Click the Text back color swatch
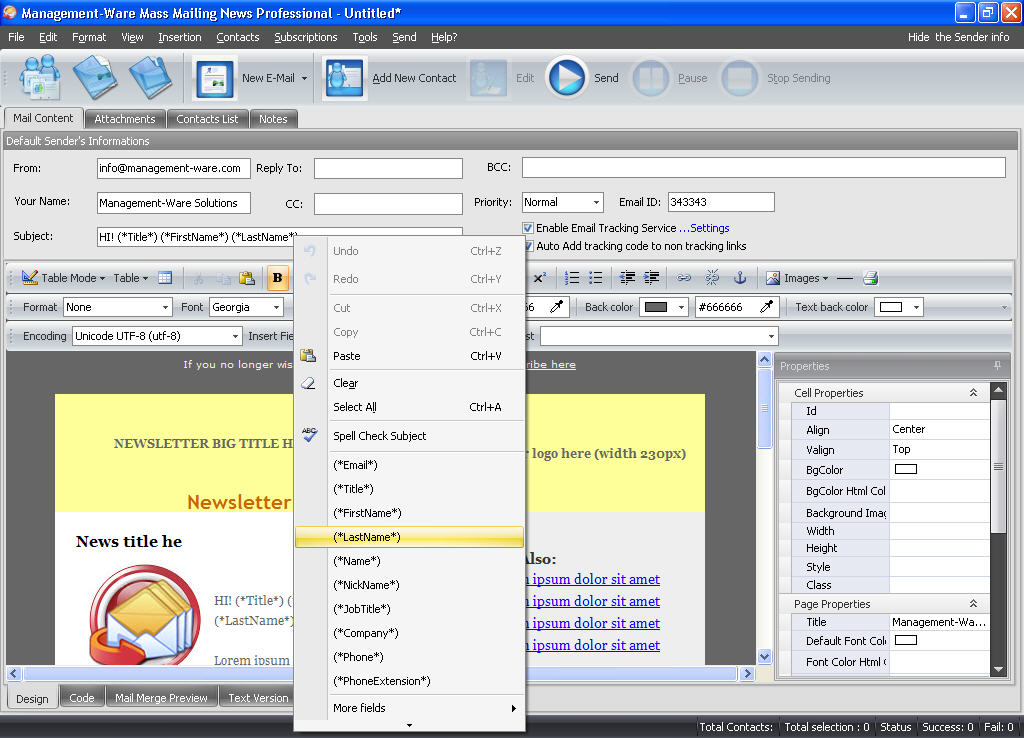Image resolution: width=1024 pixels, height=738 pixels. [x=890, y=307]
